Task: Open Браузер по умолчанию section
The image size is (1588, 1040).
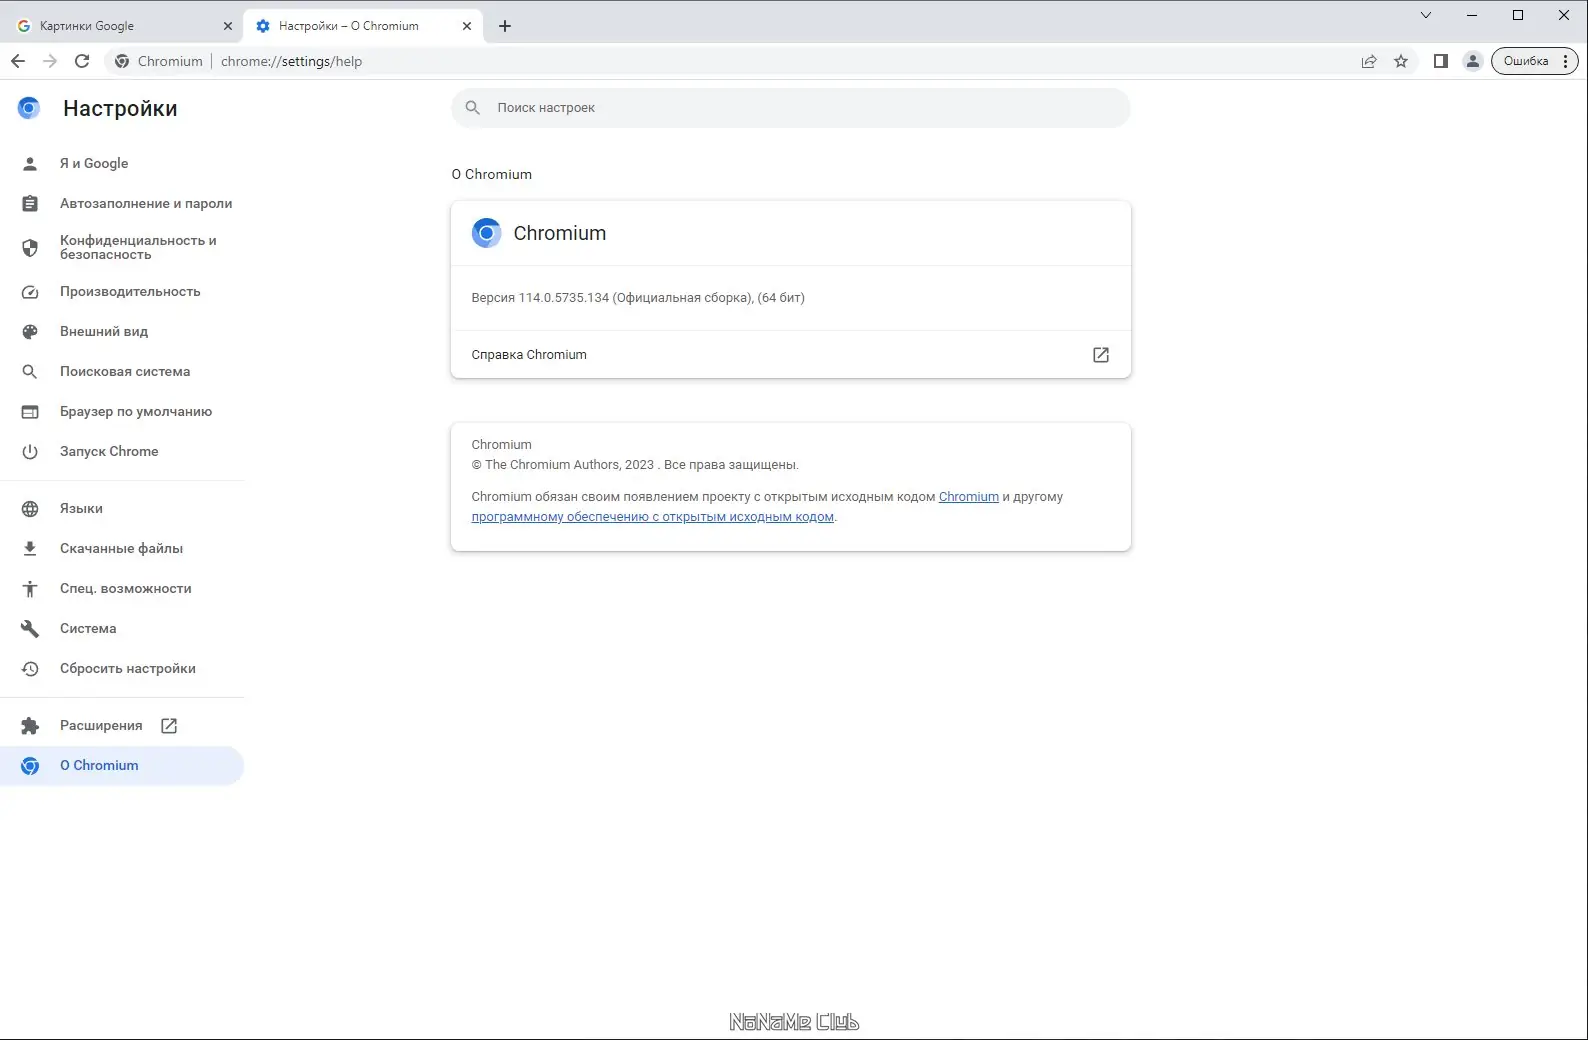Action: [x=122, y=412]
